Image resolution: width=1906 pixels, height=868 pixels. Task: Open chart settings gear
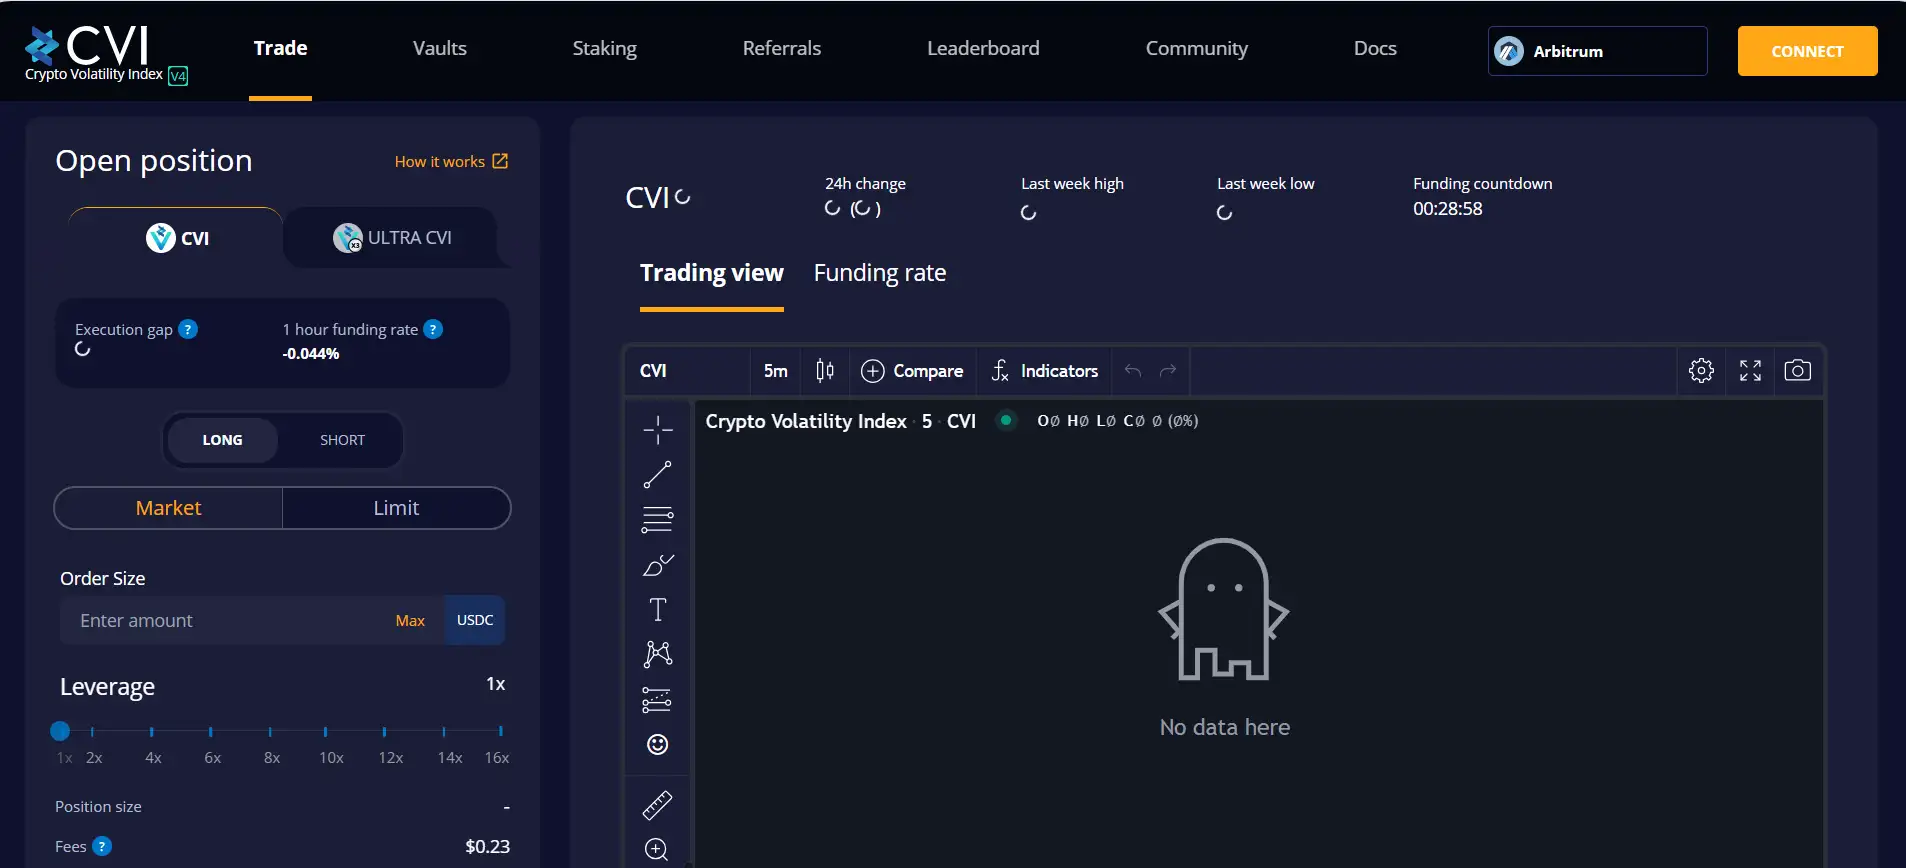1701,371
